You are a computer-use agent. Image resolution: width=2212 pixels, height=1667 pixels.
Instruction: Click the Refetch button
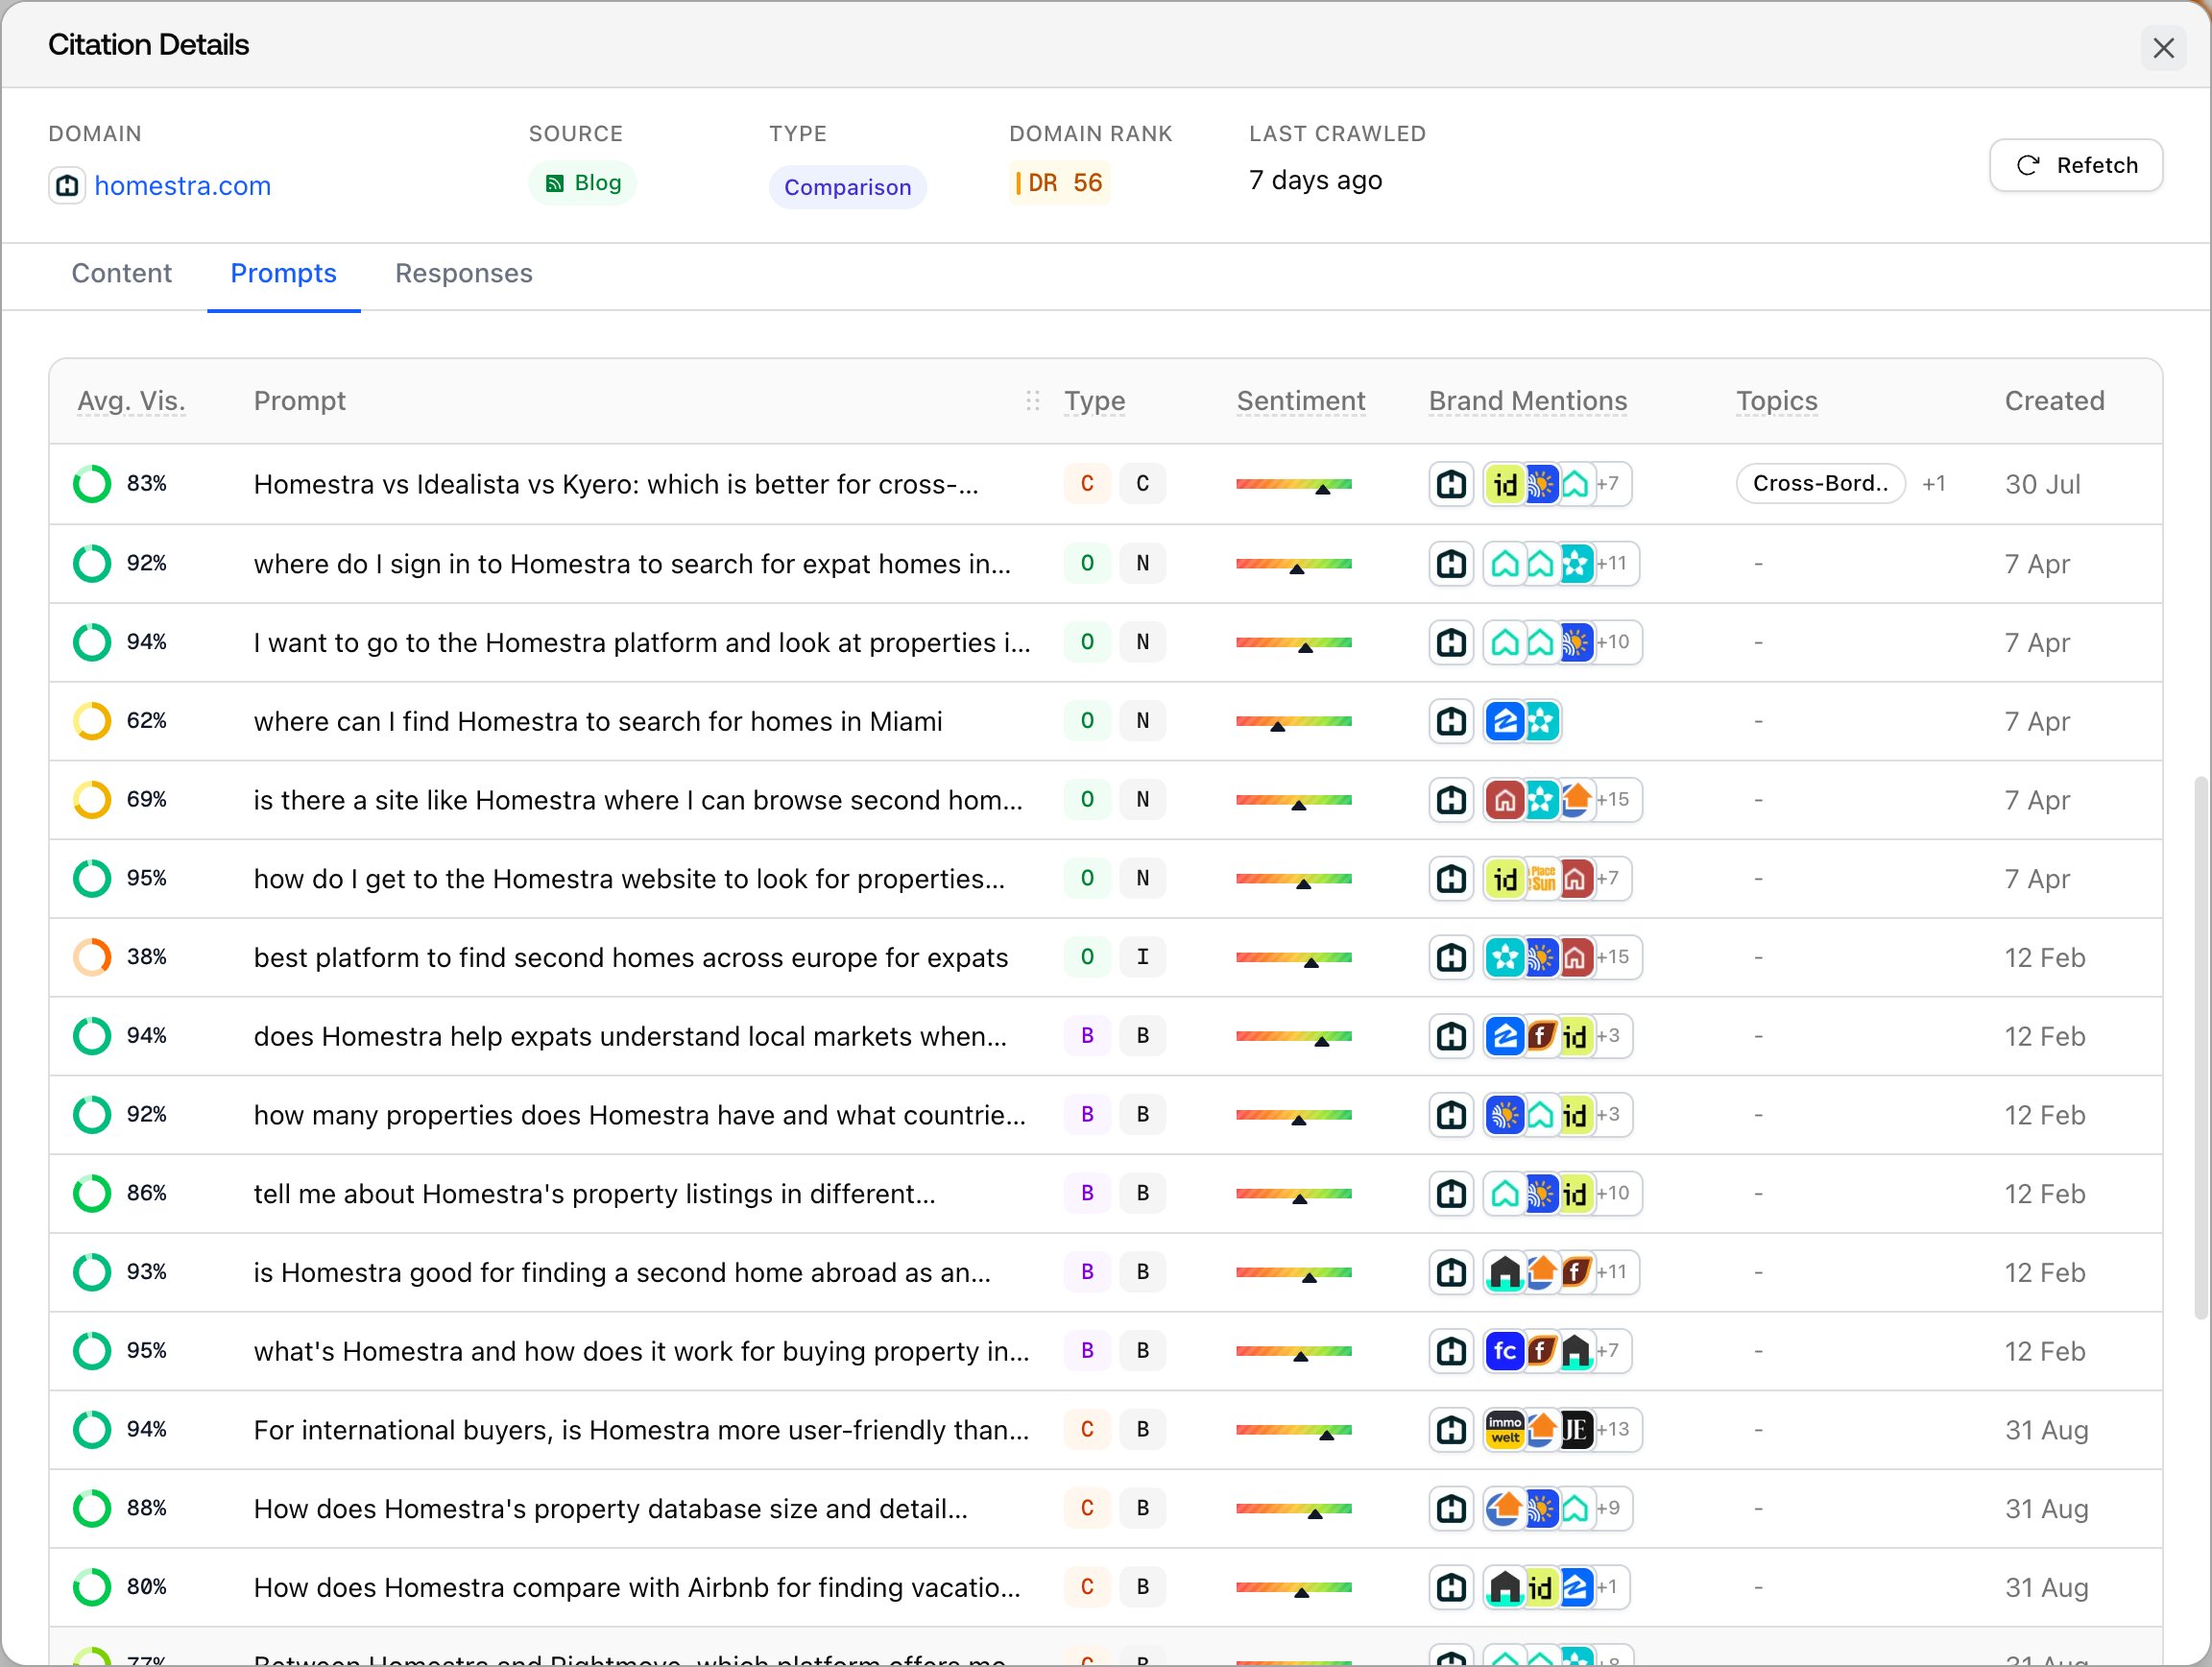[2076, 165]
